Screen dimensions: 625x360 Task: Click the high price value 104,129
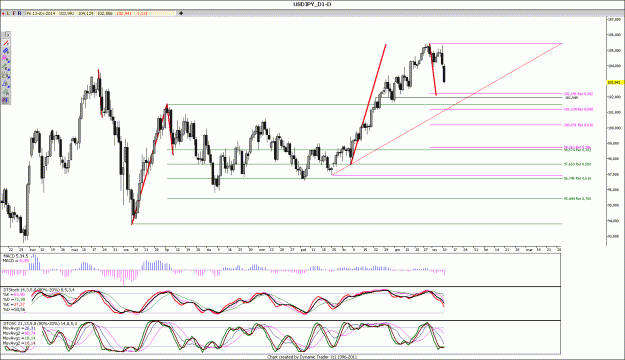click(x=86, y=13)
